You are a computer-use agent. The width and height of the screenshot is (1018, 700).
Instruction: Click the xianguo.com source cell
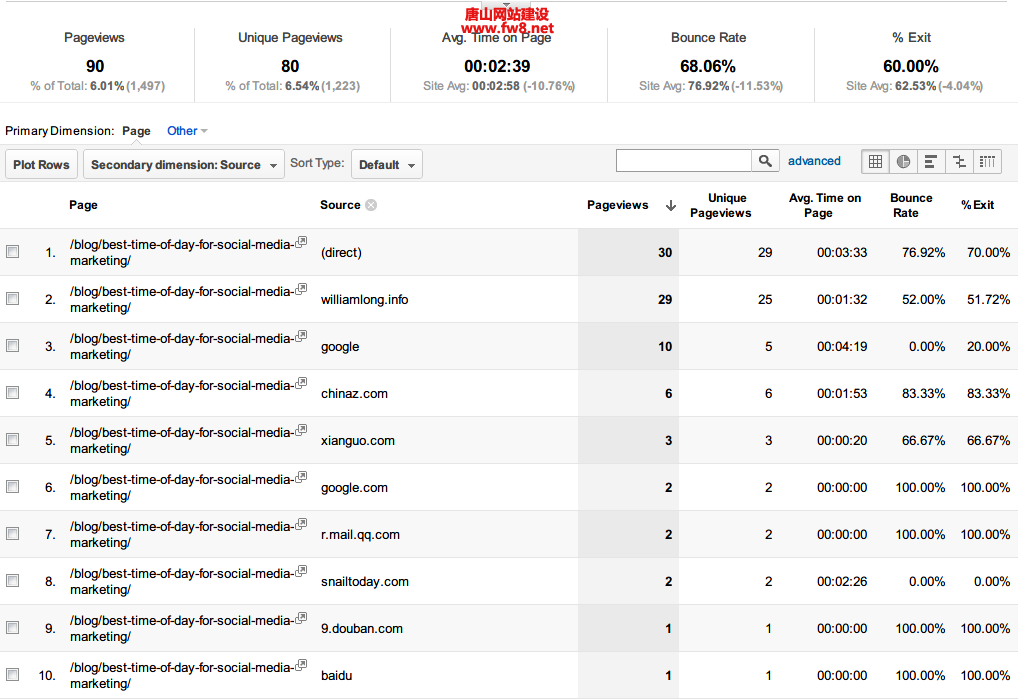(x=357, y=440)
